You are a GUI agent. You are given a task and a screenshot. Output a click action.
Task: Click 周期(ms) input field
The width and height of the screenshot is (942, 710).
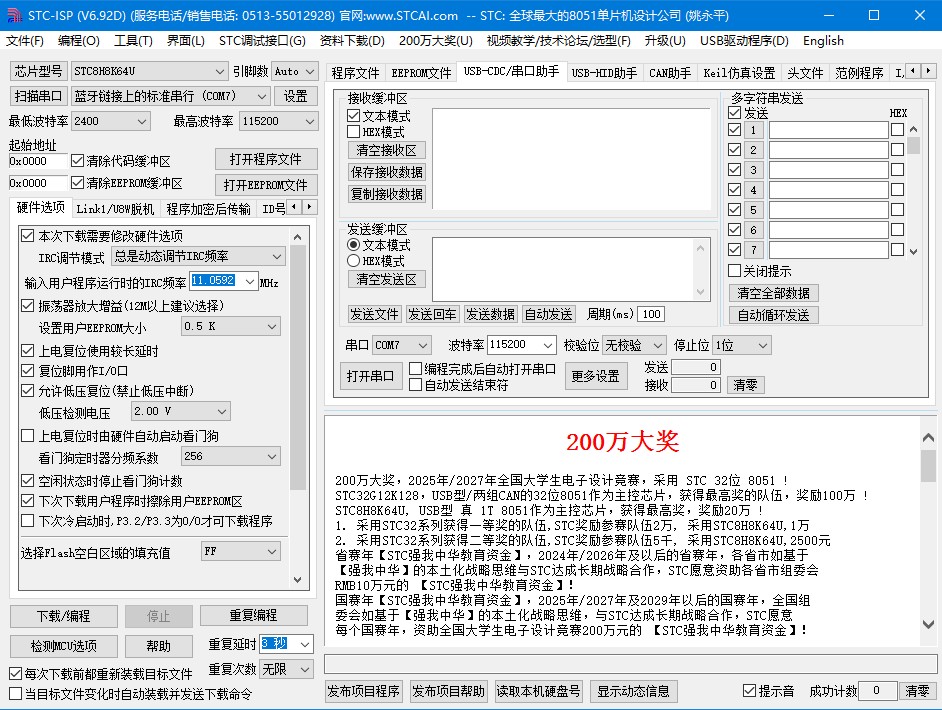652,314
